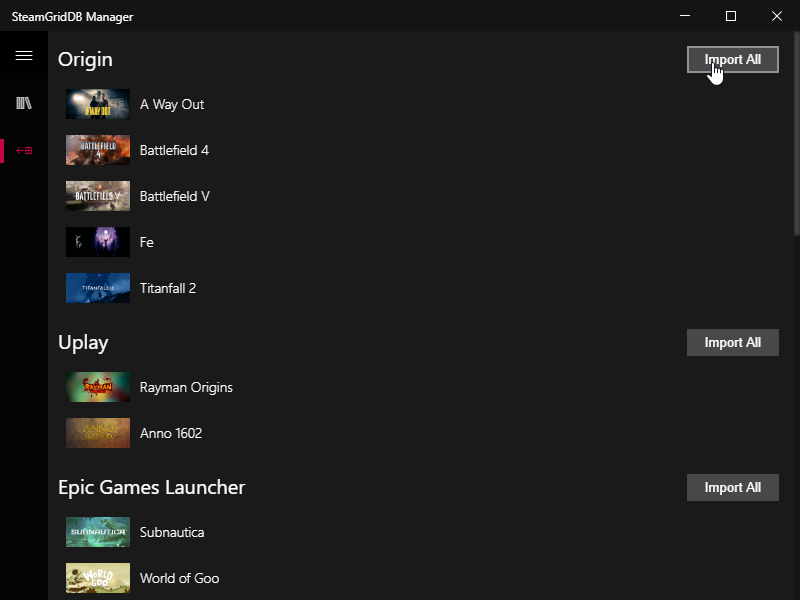Viewport: 800px width, 600px height.
Task: Click Import All for Origin
Action: (732, 59)
